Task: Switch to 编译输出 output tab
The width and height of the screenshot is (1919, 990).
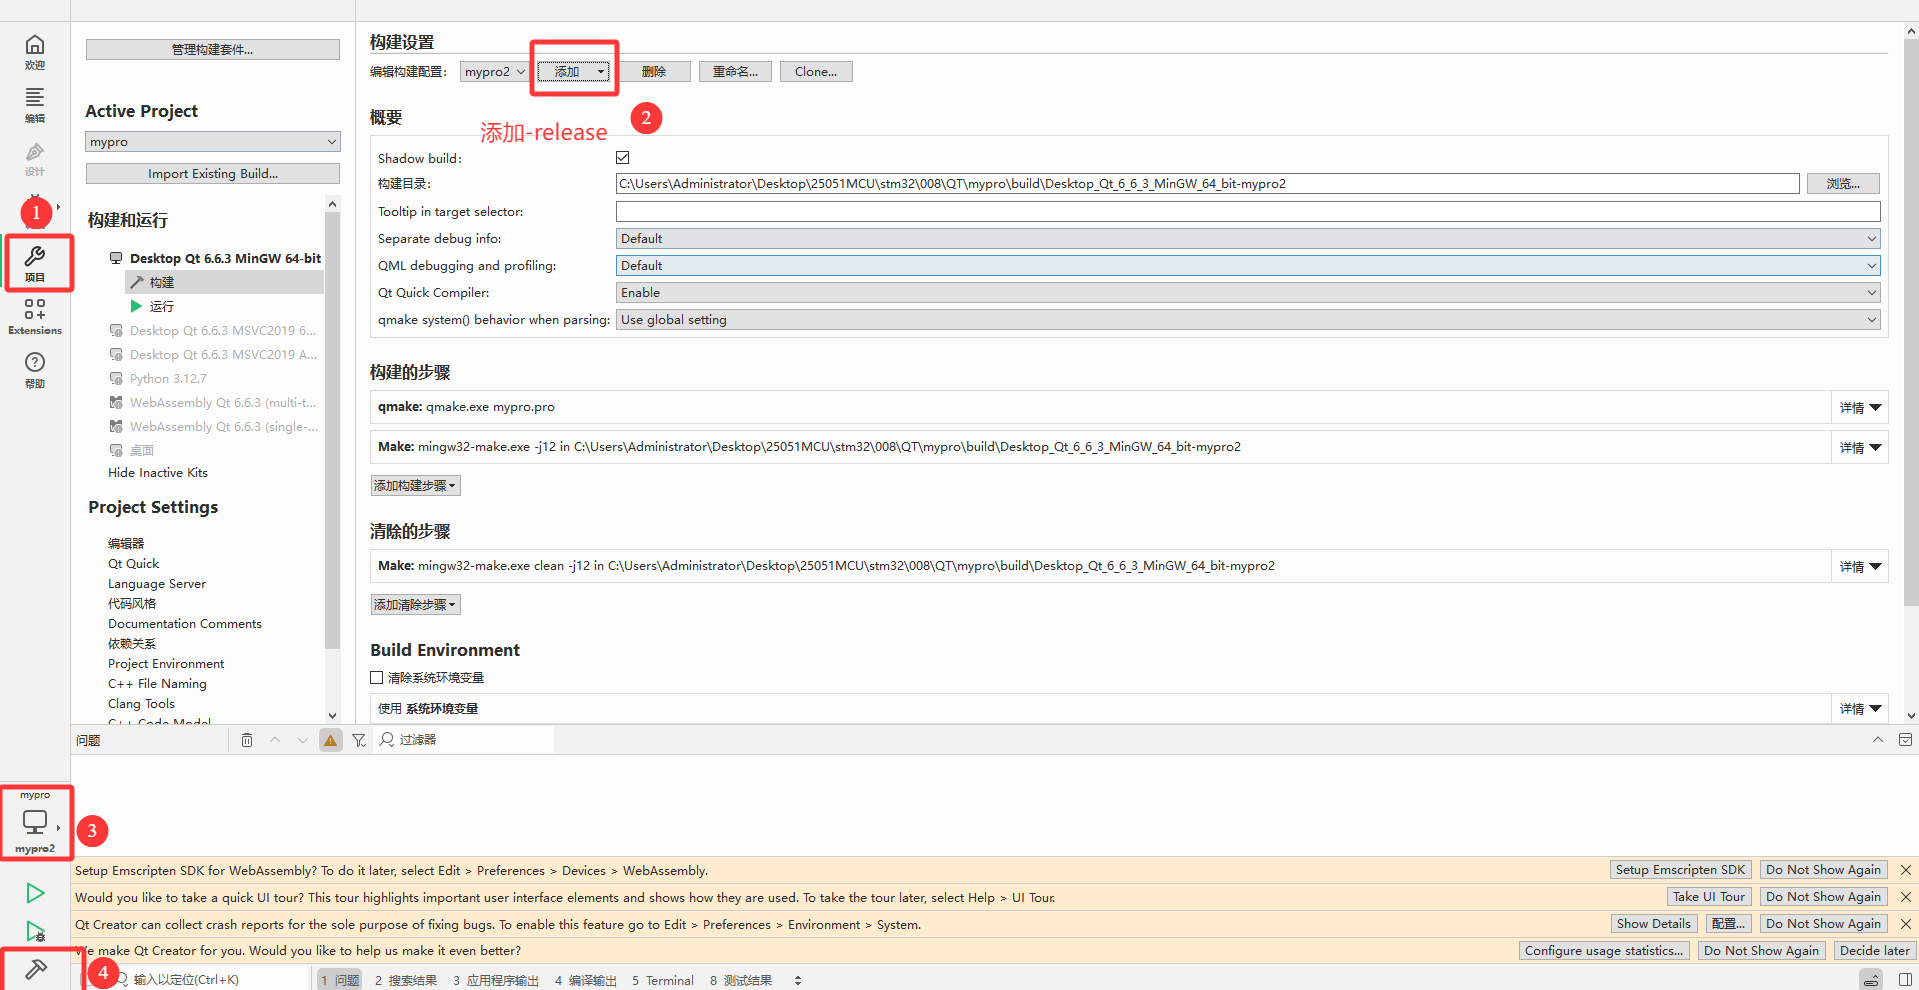Action: pyautogui.click(x=586, y=980)
